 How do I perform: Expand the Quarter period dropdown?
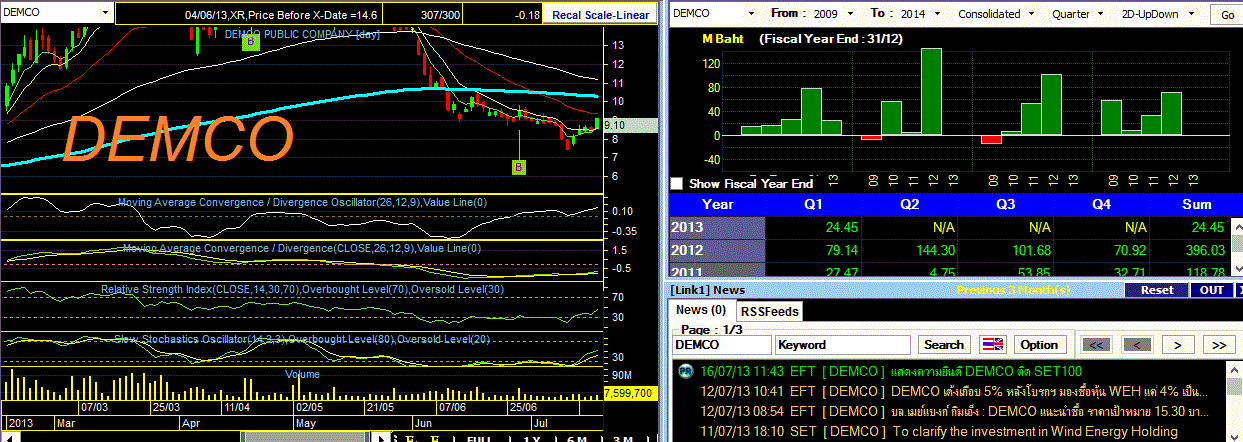click(1103, 14)
